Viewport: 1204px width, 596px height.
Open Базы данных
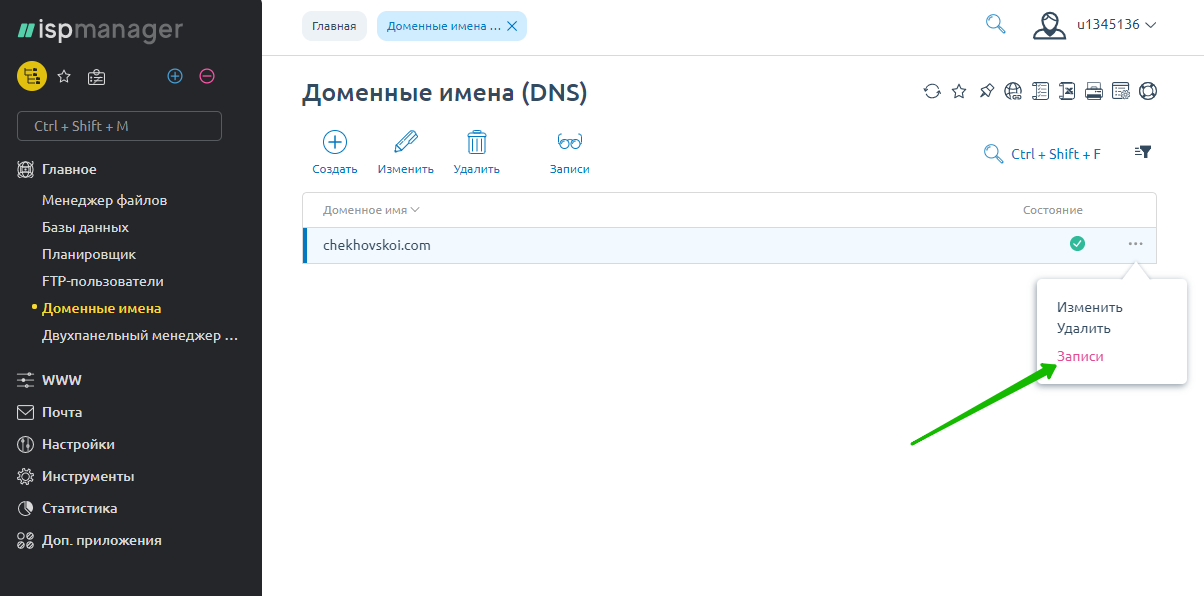tap(85, 227)
